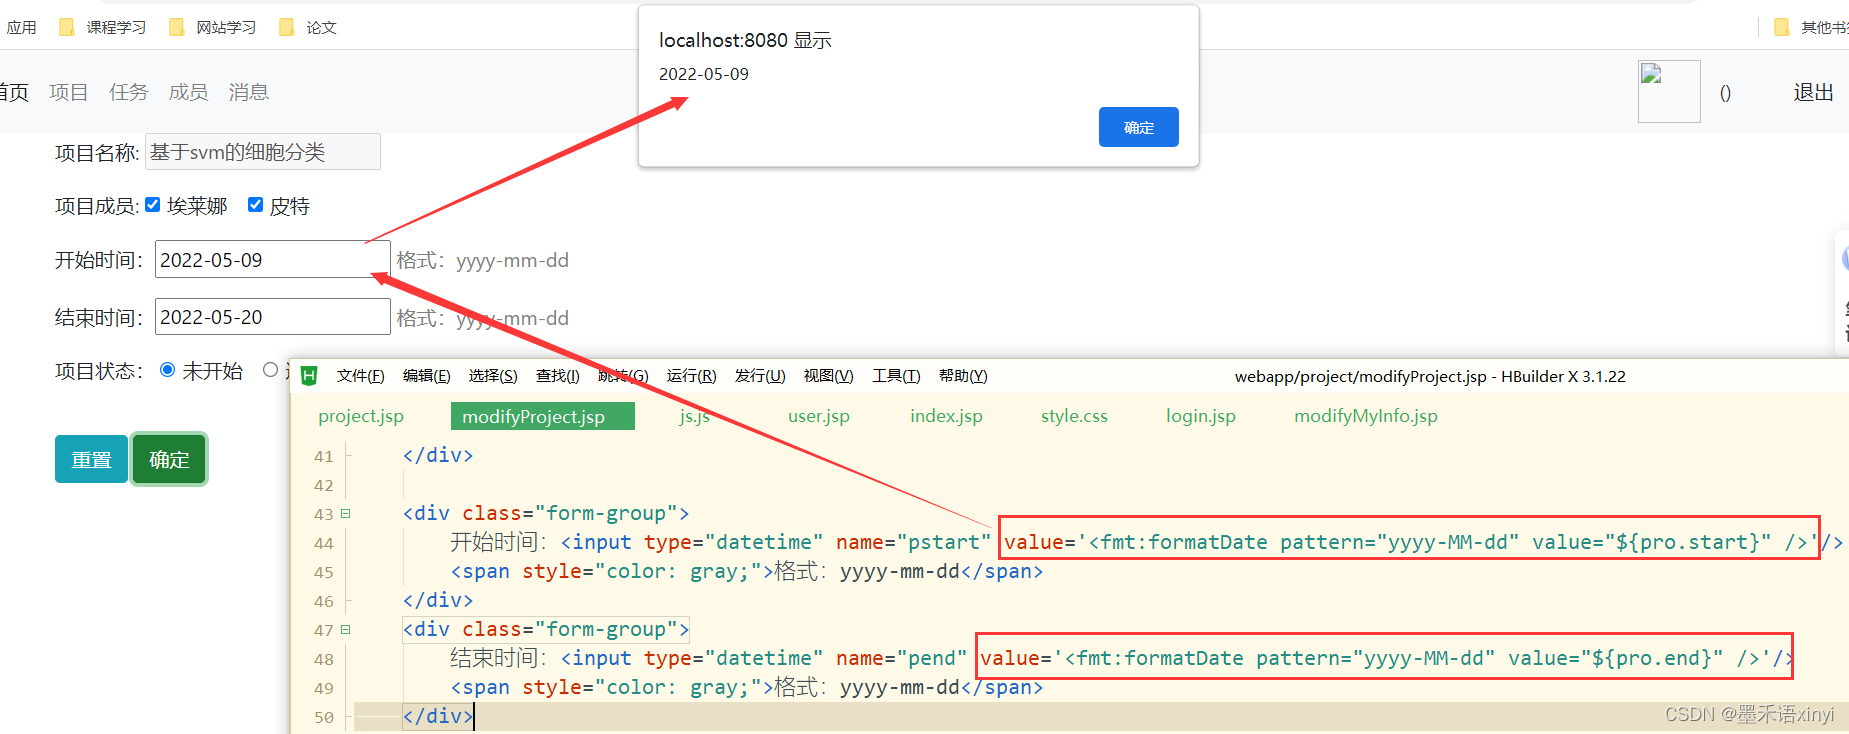The height and width of the screenshot is (734, 1849).
Task: Go to the 项目 nav link
Action: coord(69,92)
